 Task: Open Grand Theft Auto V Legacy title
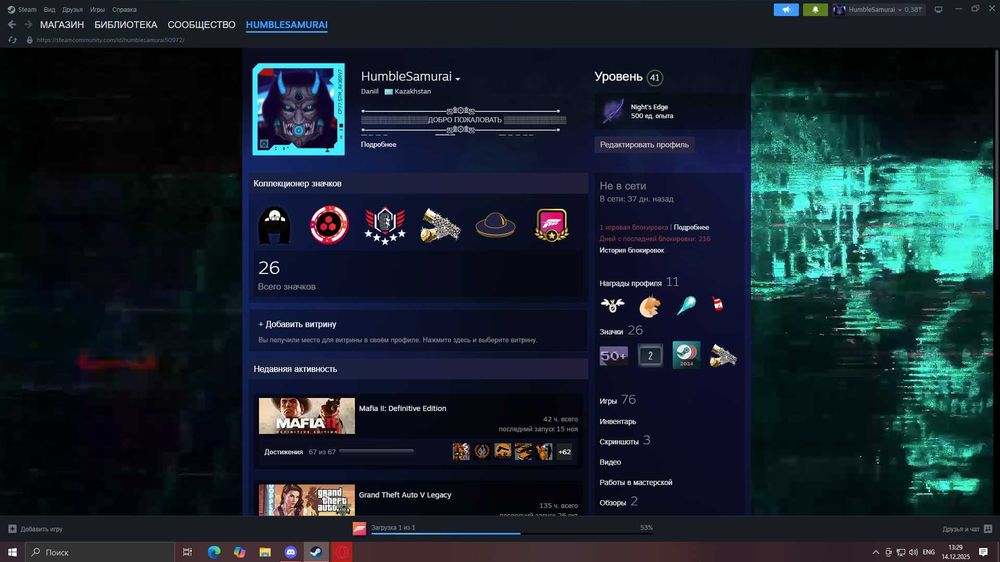tap(405, 495)
